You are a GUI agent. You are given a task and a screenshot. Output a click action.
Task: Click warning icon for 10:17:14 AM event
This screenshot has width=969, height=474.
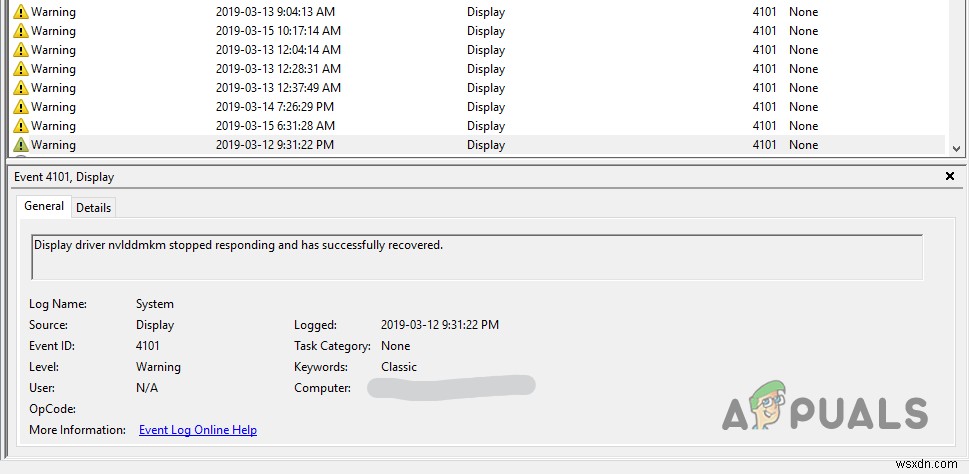(21, 31)
